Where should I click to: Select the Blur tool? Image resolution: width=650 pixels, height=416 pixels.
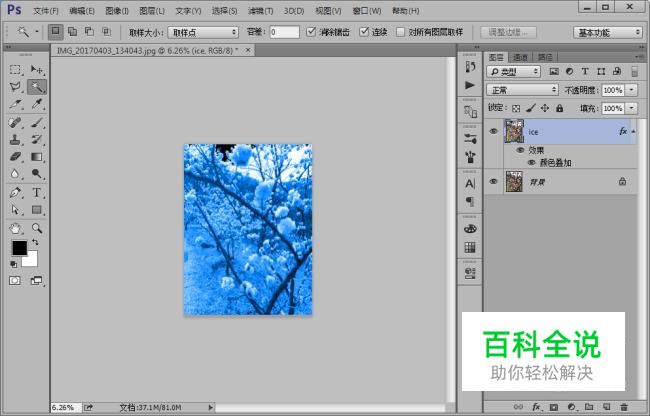pos(15,174)
